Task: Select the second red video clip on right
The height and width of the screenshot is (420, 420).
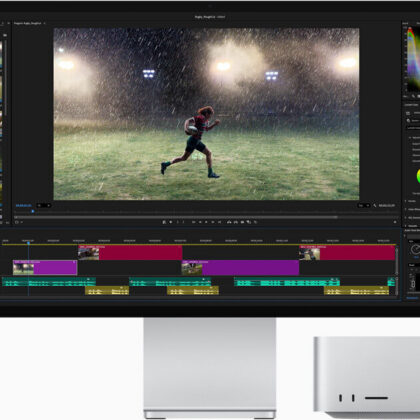Action: click(347, 253)
